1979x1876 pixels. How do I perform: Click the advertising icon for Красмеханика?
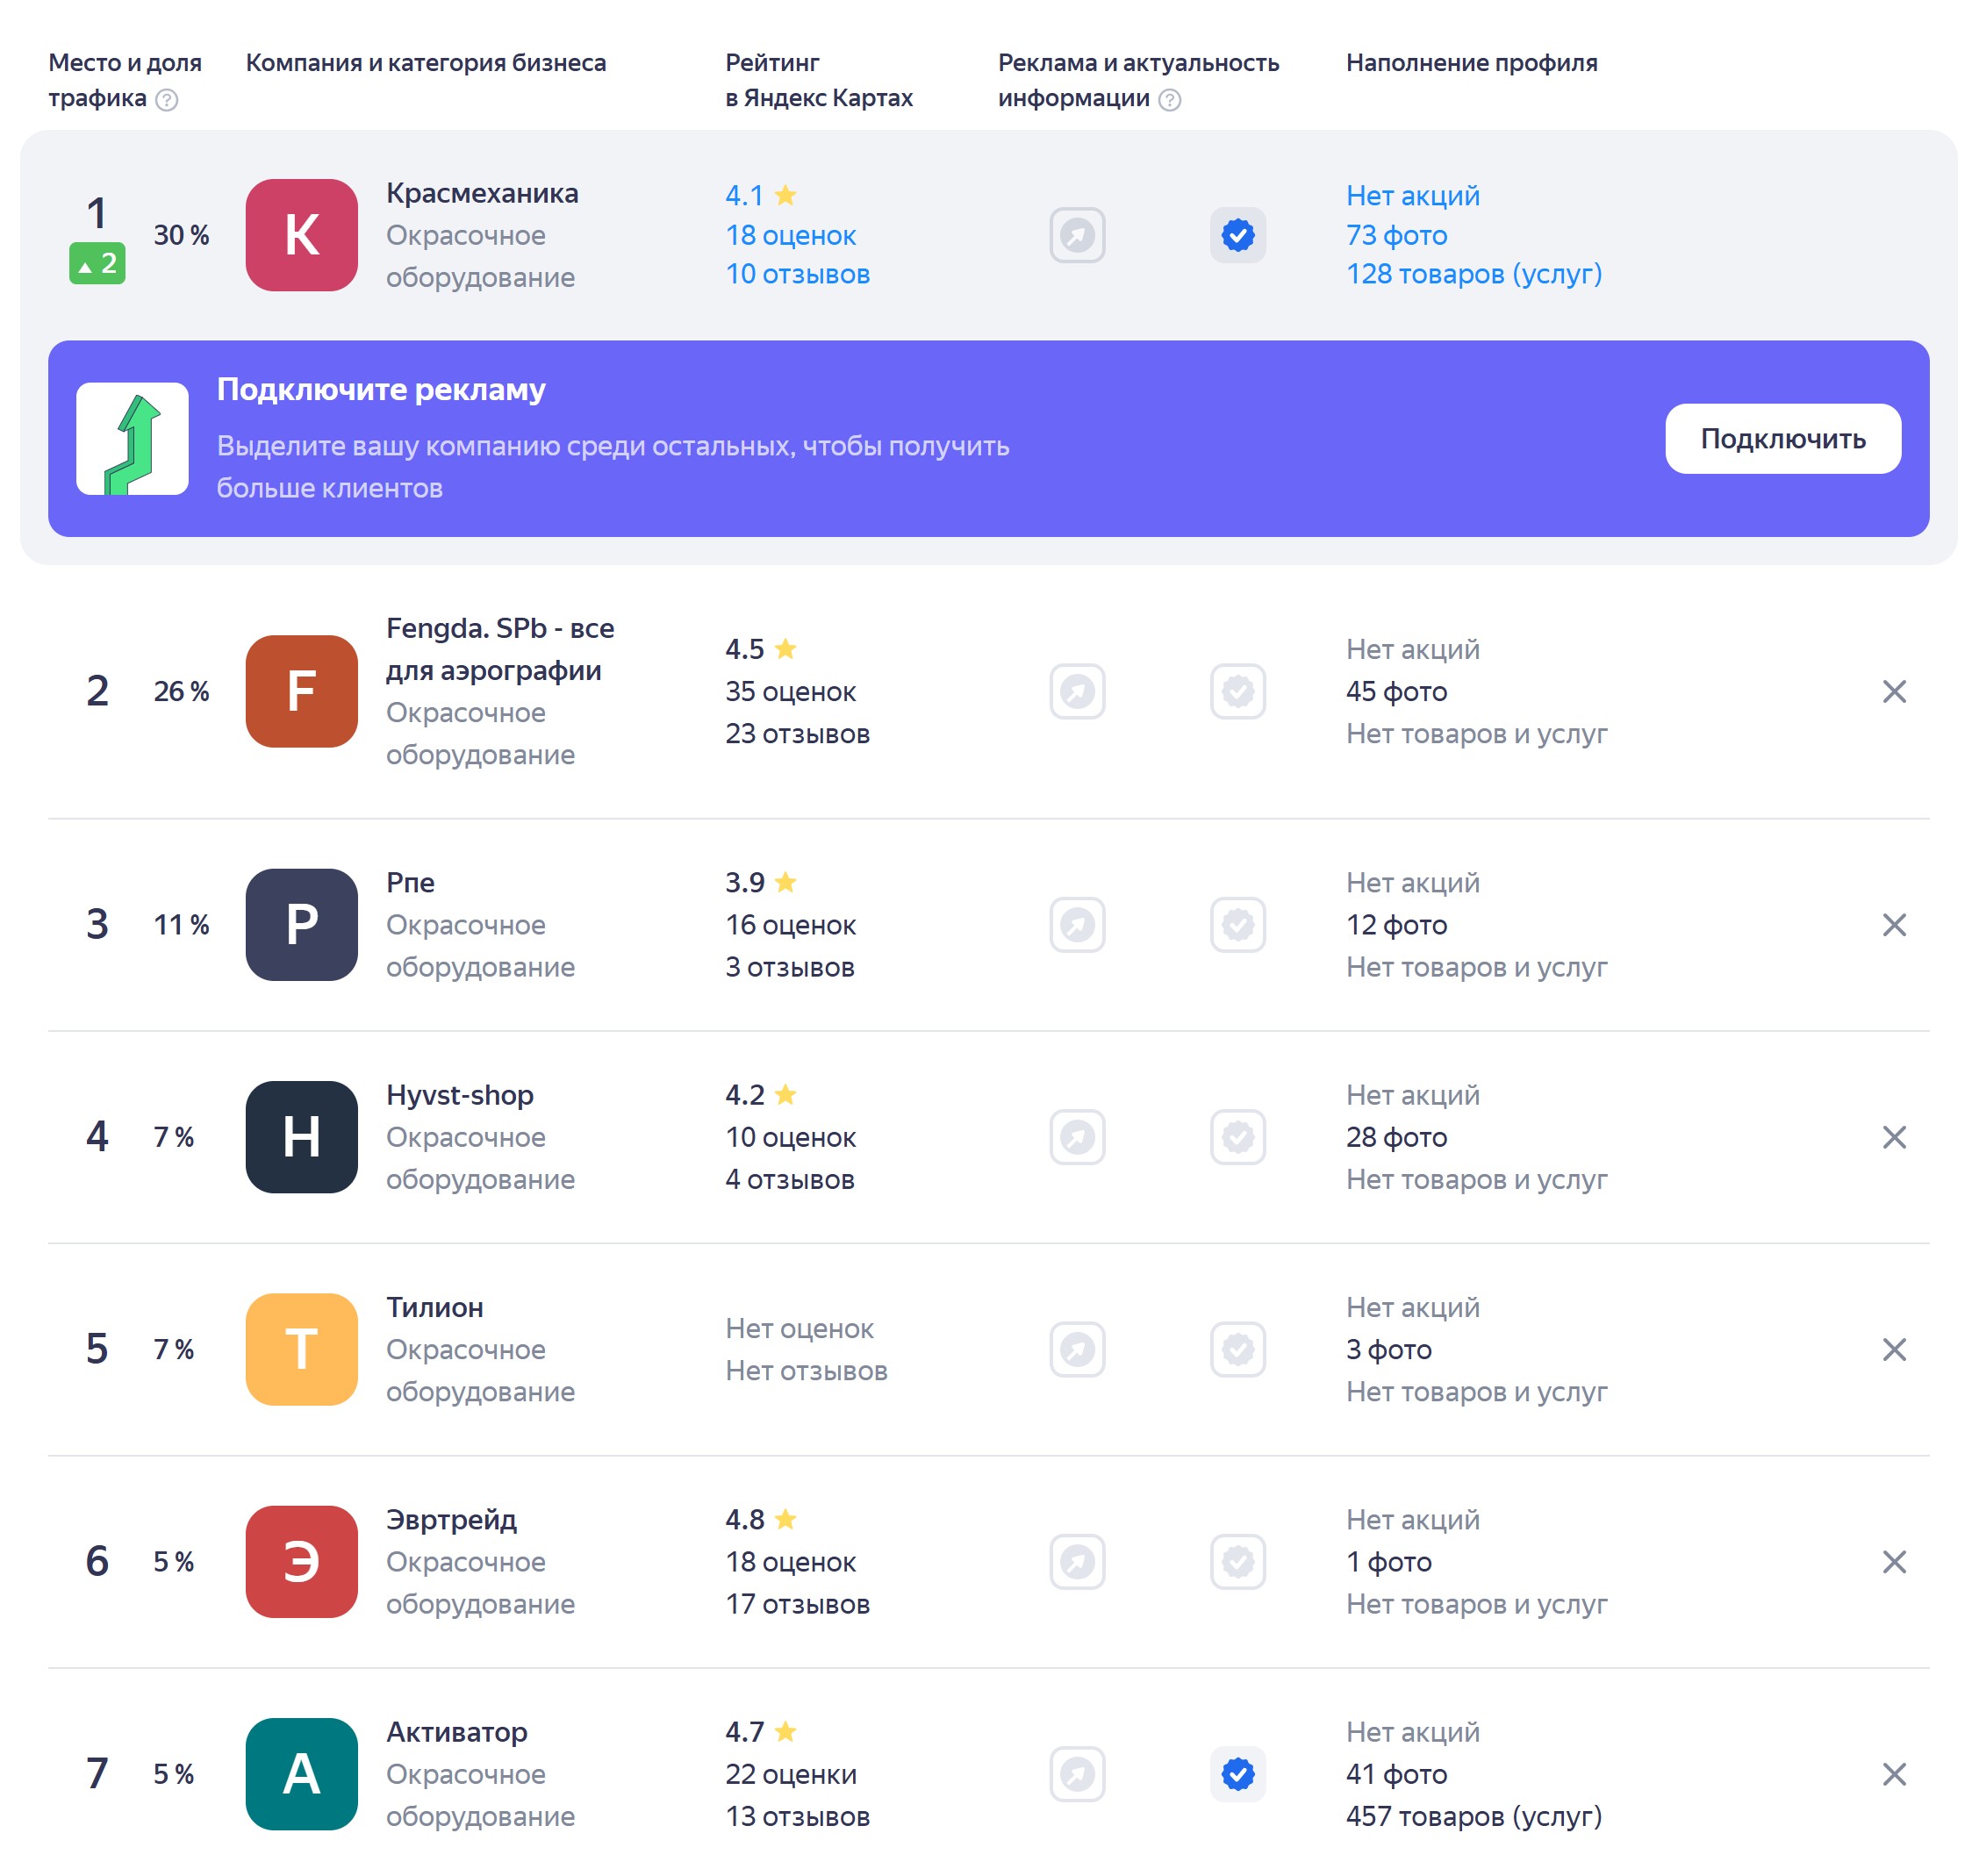coord(1076,235)
